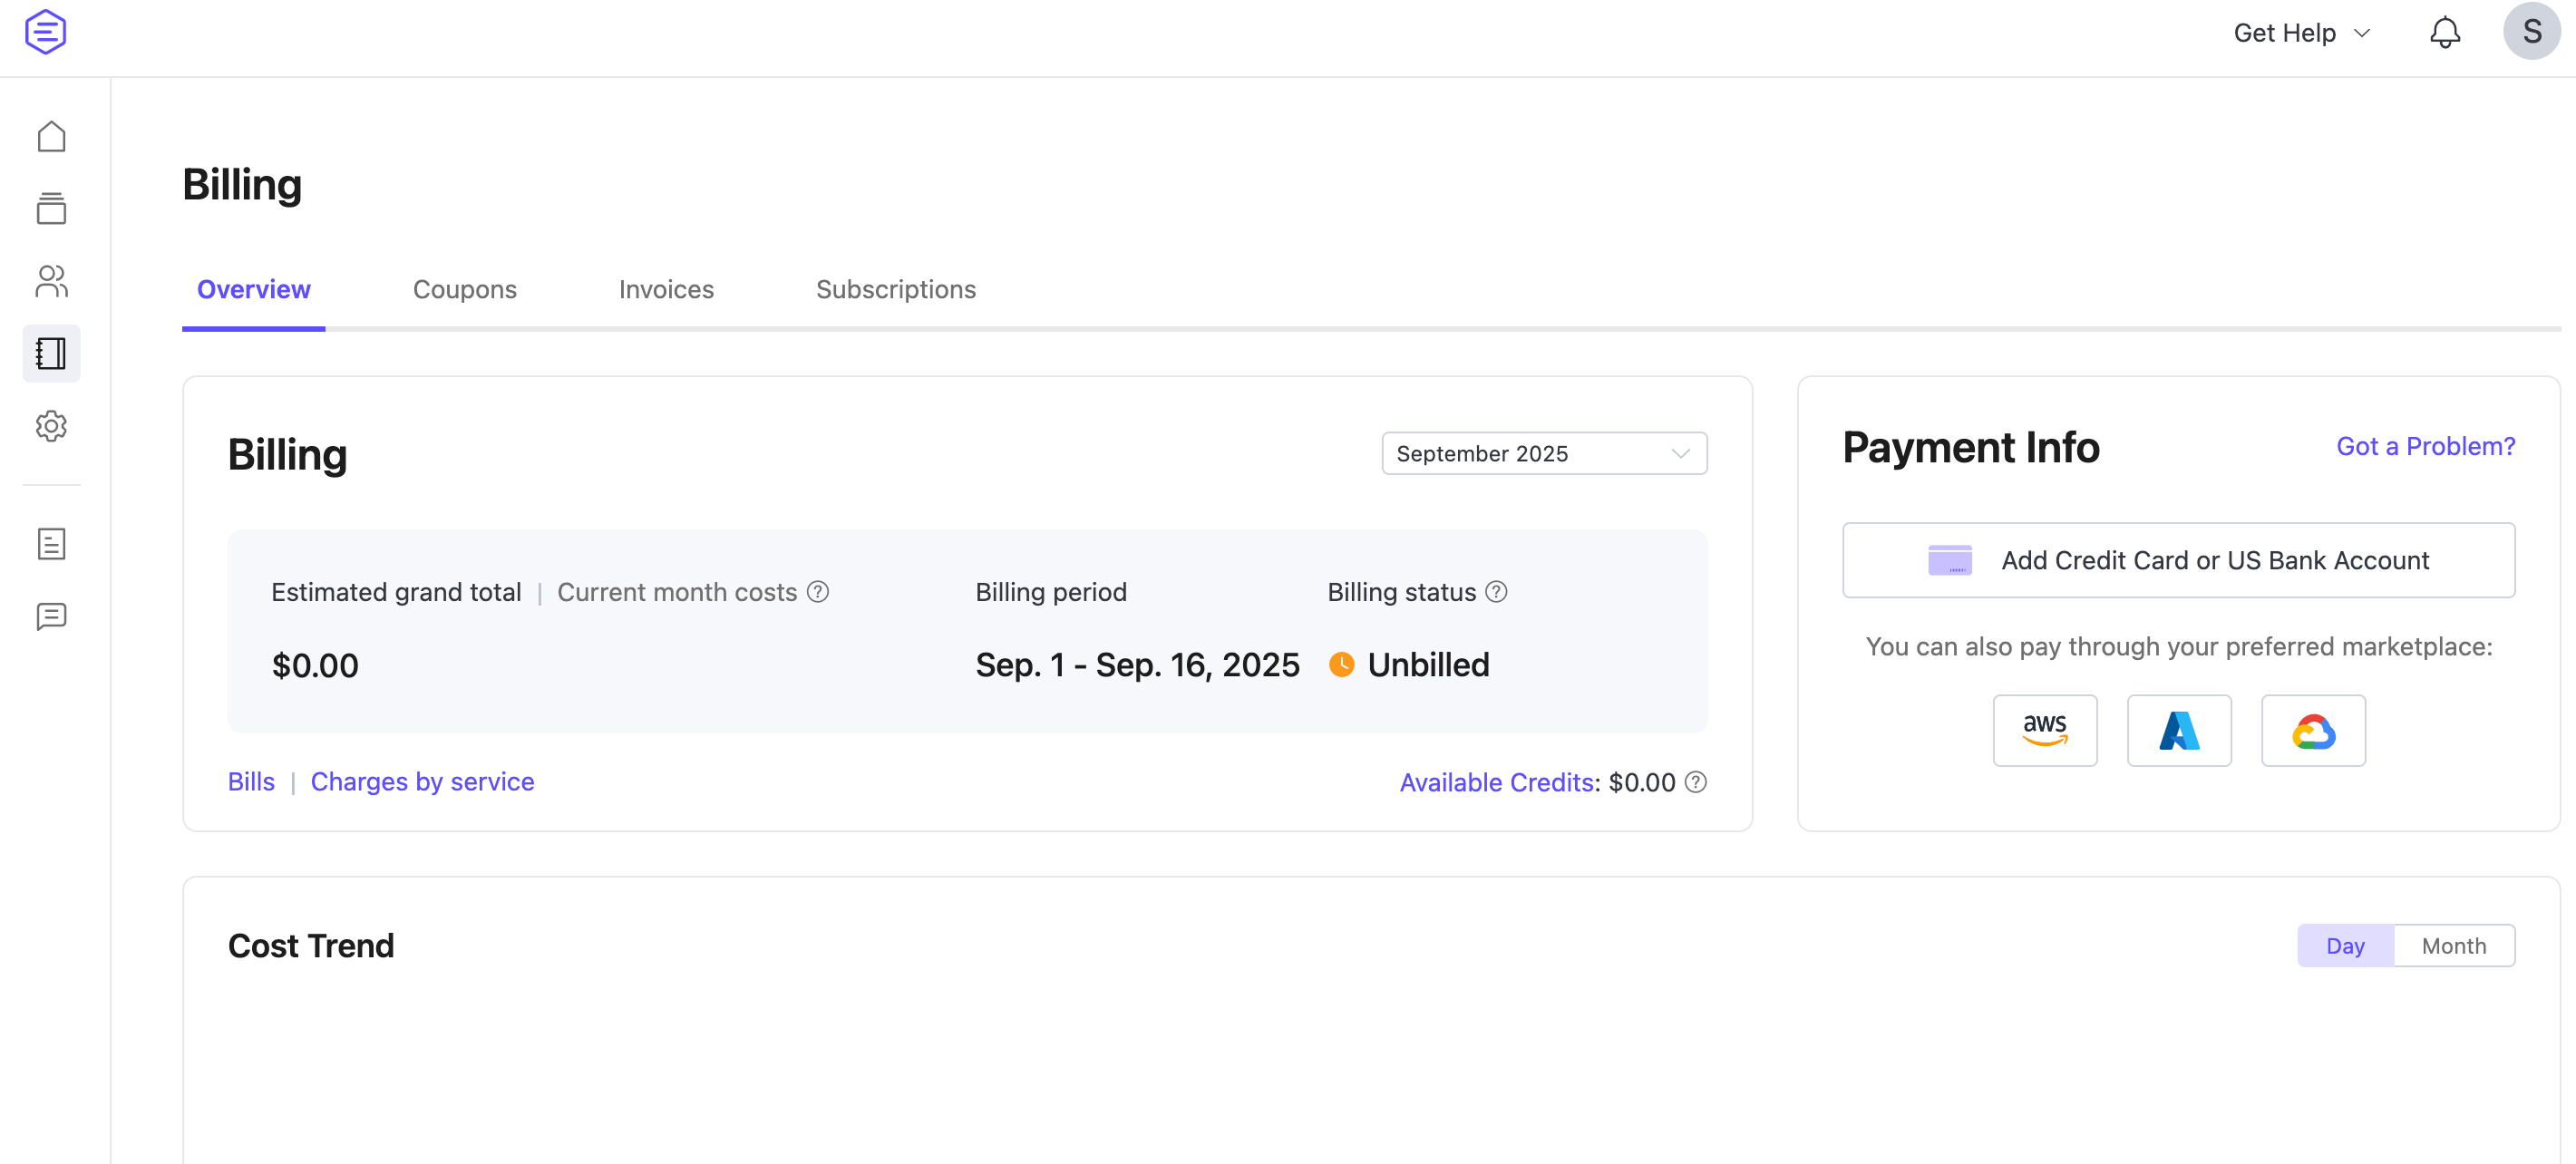Image resolution: width=2576 pixels, height=1164 pixels.
Task: Click the chat feedback sidebar icon
Action: [x=51, y=616]
